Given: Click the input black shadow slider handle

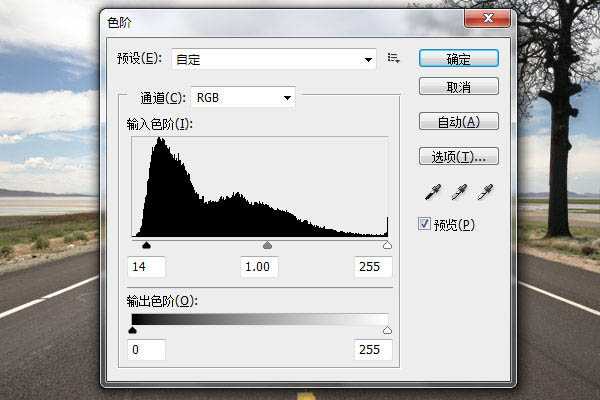Looking at the screenshot, I should click(146, 245).
